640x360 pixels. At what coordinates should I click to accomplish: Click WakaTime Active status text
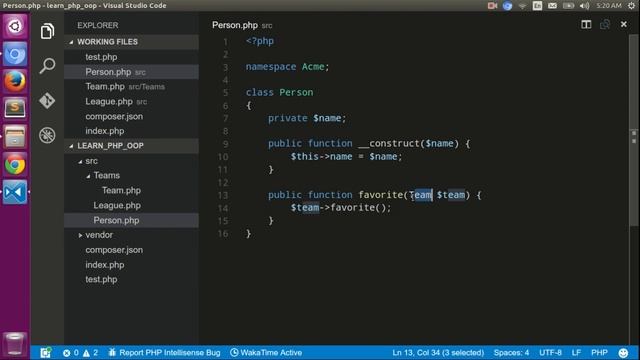[x=271, y=353]
